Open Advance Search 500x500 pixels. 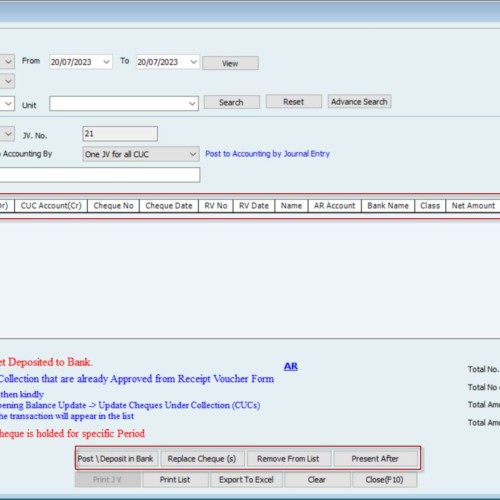click(x=359, y=102)
